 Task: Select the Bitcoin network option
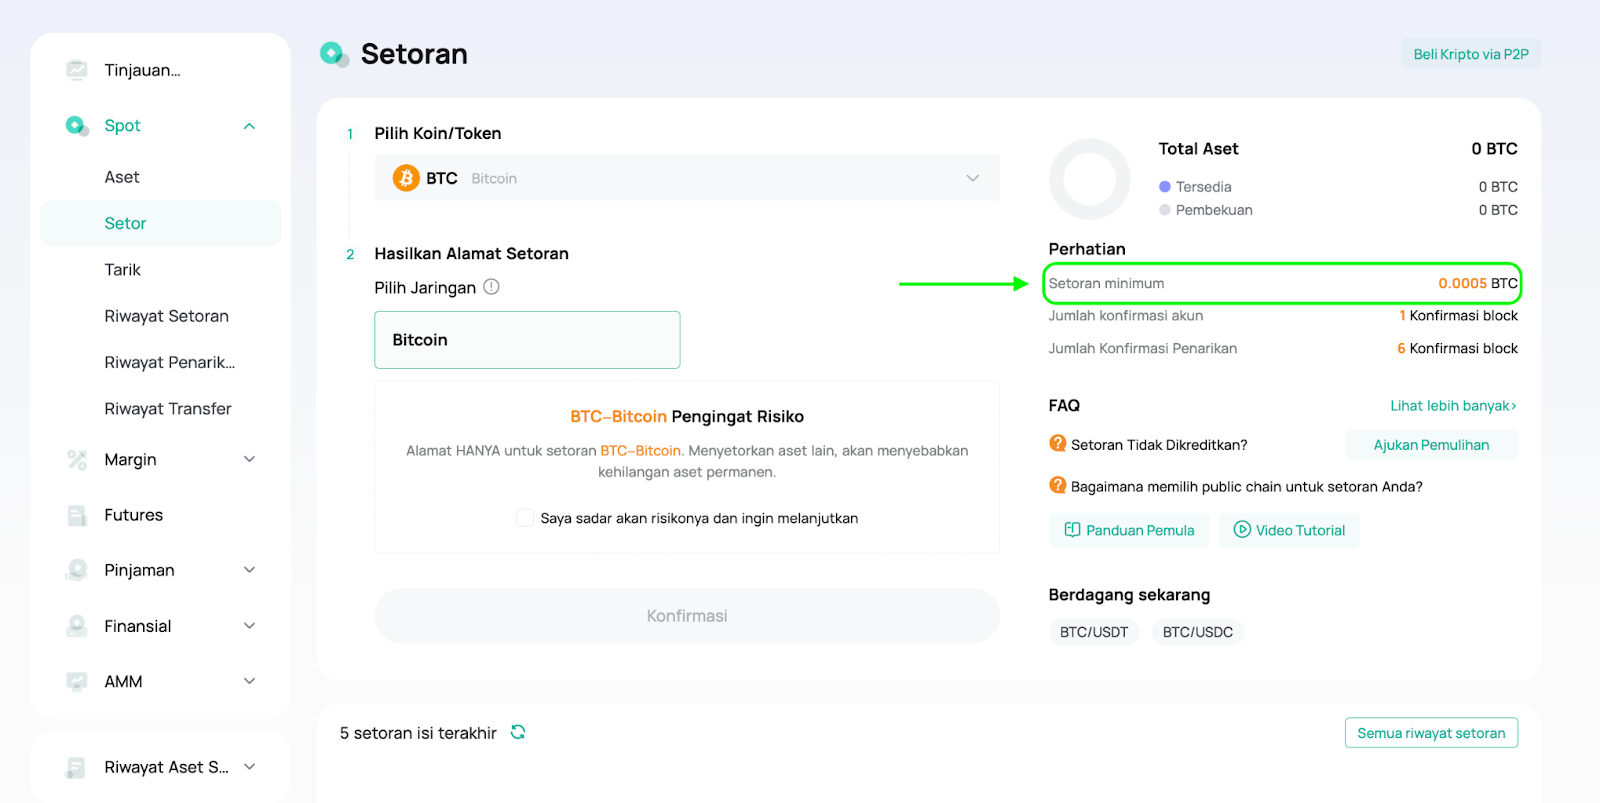(527, 340)
